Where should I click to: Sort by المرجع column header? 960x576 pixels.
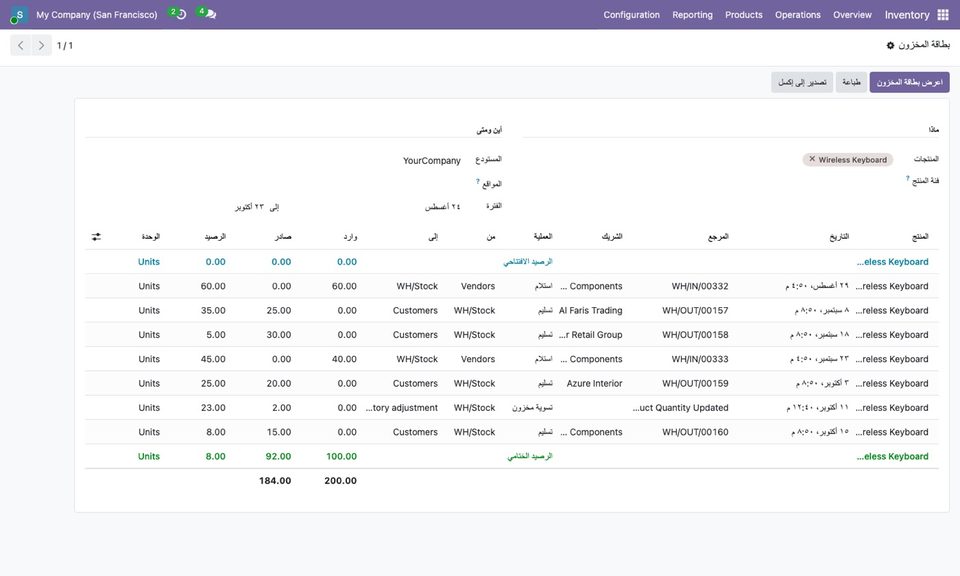[x=718, y=236]
